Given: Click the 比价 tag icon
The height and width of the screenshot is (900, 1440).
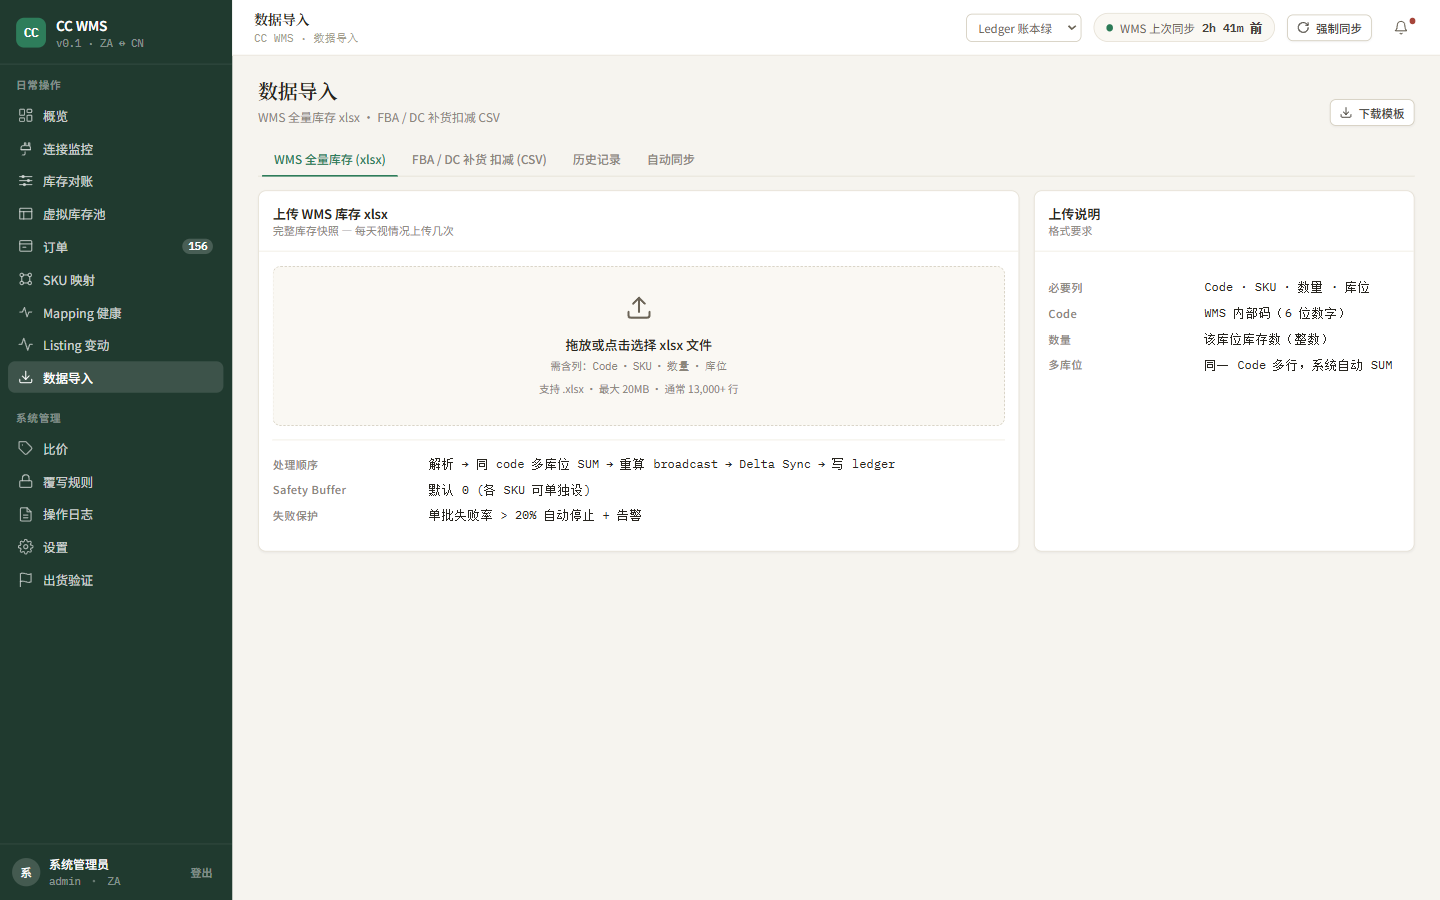Looking at the screenshot, I should point(26,449).
